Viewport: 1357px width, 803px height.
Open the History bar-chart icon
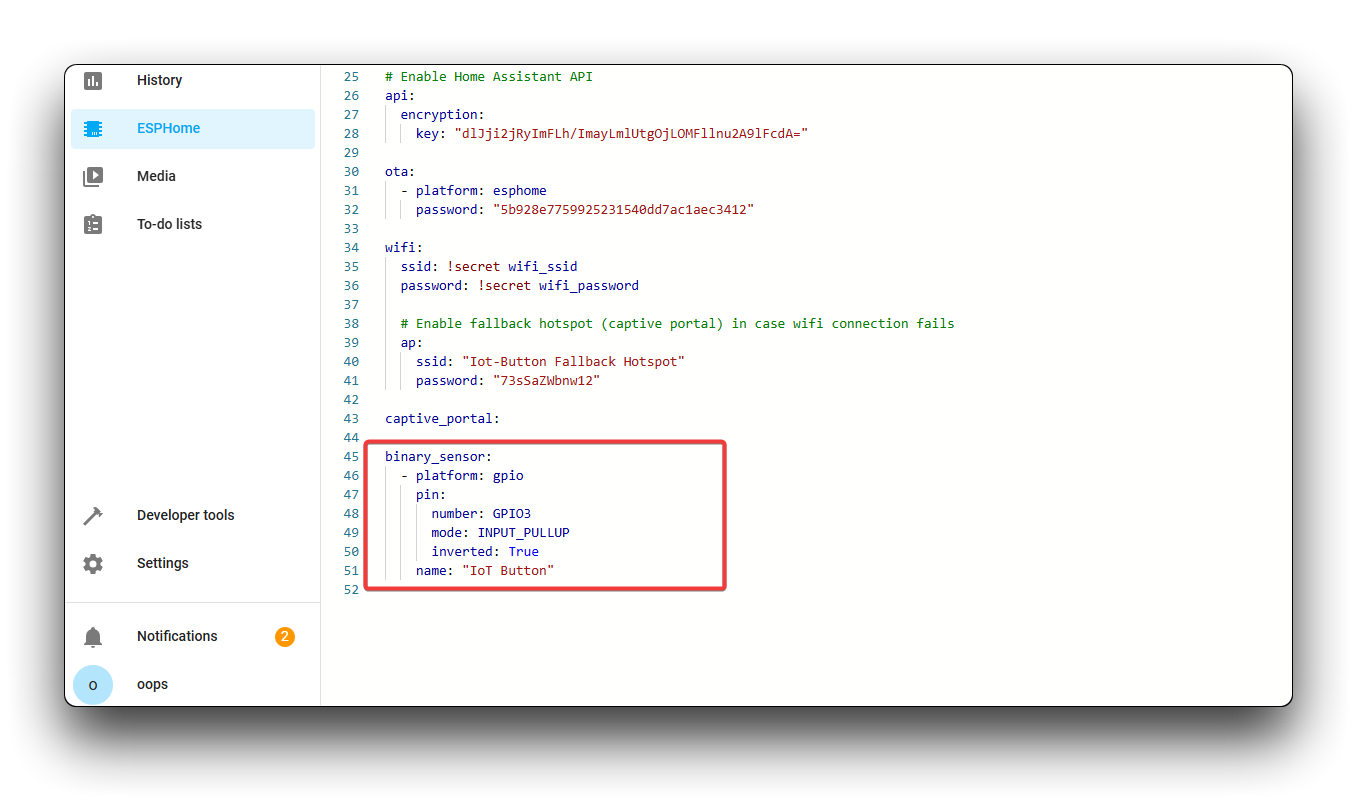click(x=93, y=81)
